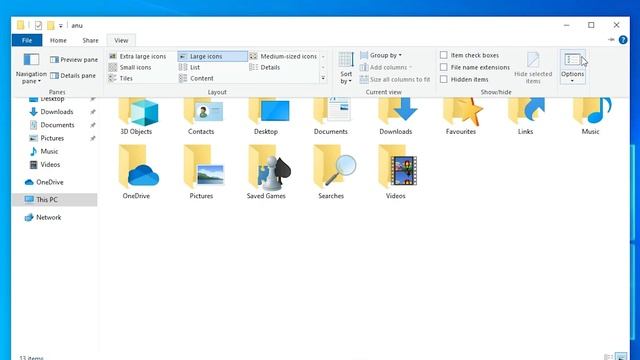Screen dimensions: 640x360
Task: Minimize the ribbon using the pin arrow
Action: click(611, 40)
